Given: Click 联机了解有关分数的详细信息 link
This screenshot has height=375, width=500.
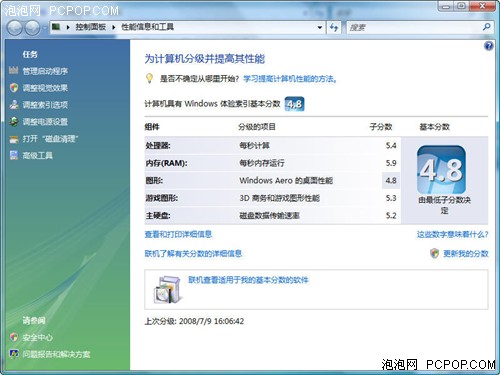Looking at the screenshot, I should (193, 254).
